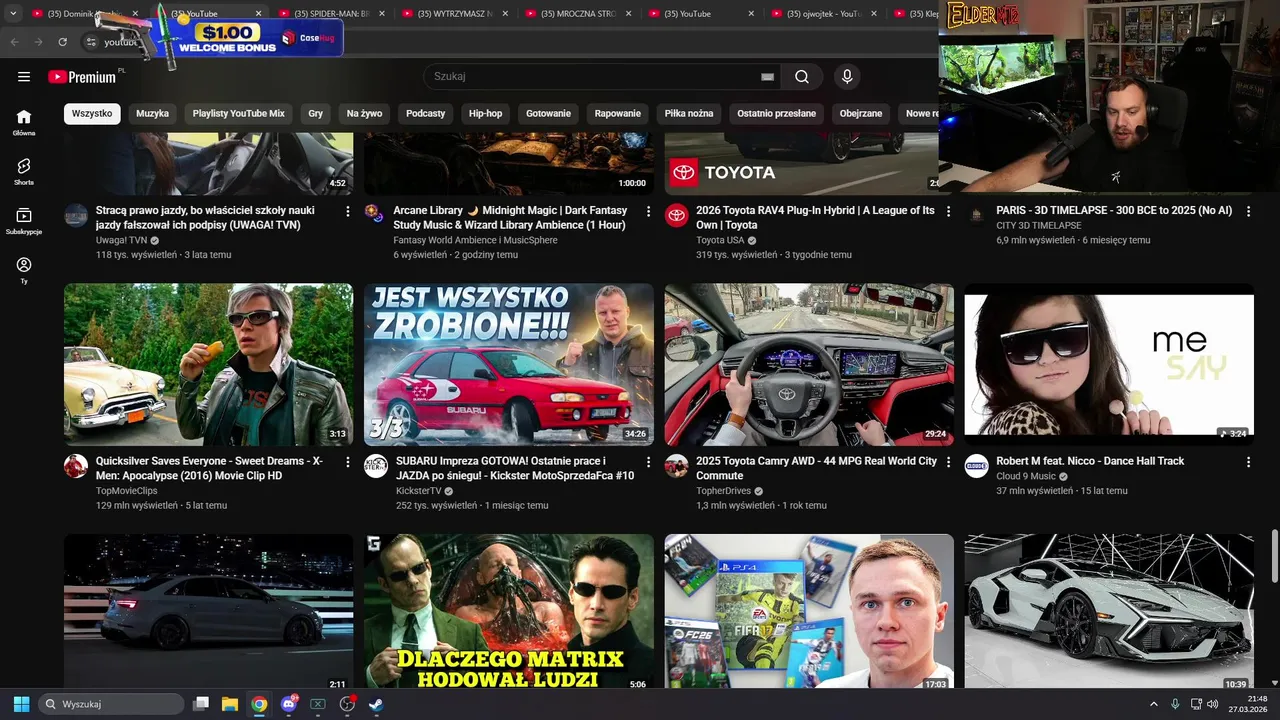Click the page vertical scrollbar thumb
This screenshot has height=720, width=1280.
(1274, 554)
